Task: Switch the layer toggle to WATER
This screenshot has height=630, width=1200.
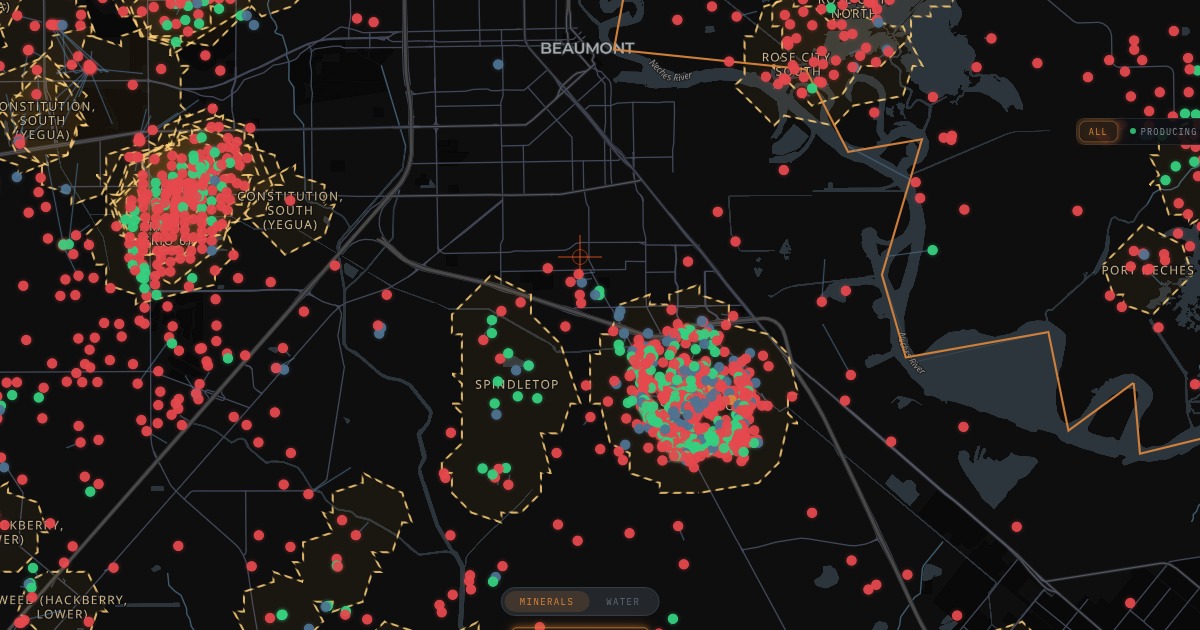Action: click(622, 602)
